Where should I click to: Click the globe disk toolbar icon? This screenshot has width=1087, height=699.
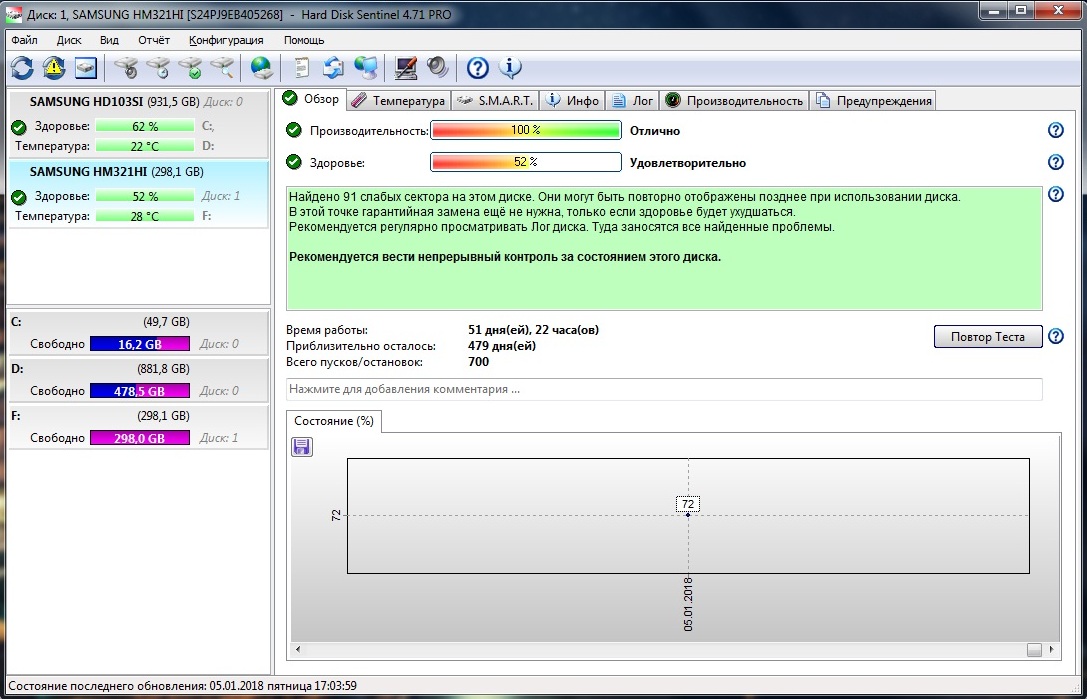click(262, 68)
